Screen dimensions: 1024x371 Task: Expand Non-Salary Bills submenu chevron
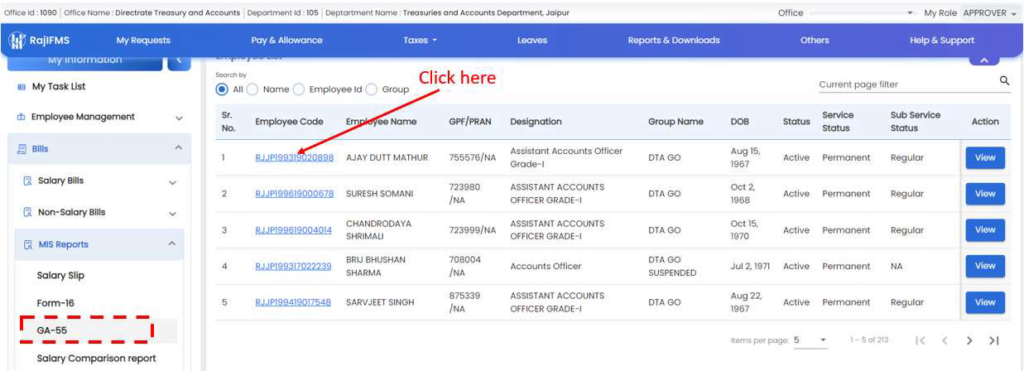click(x=172, y=214)
